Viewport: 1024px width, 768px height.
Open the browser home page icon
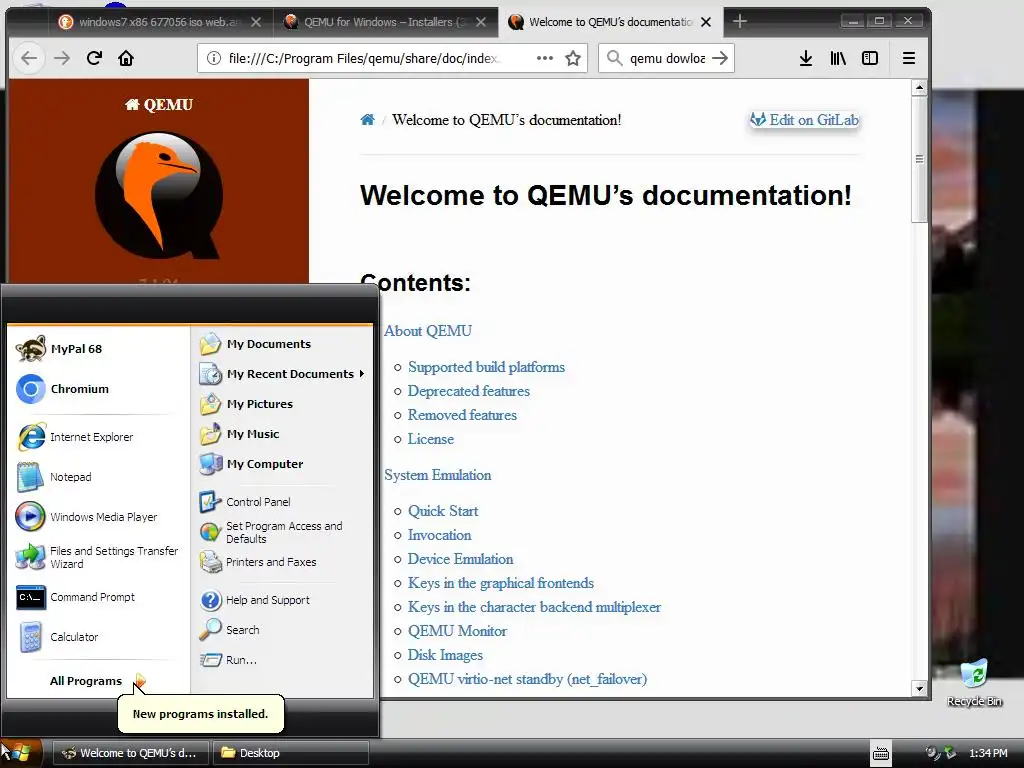coord(126,58)
